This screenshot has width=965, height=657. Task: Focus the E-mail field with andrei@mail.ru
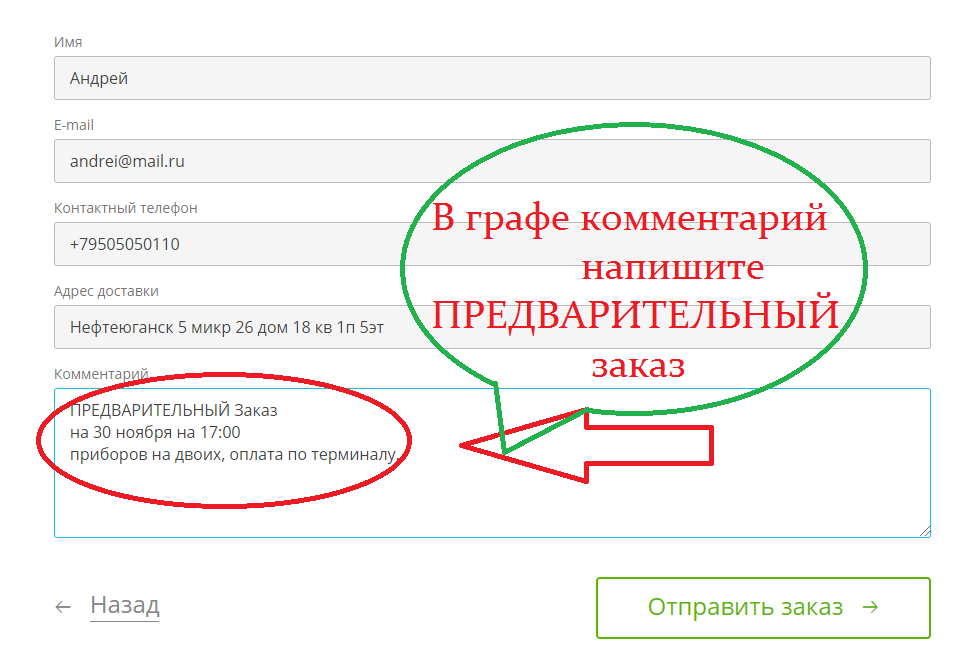pos(492,161)
